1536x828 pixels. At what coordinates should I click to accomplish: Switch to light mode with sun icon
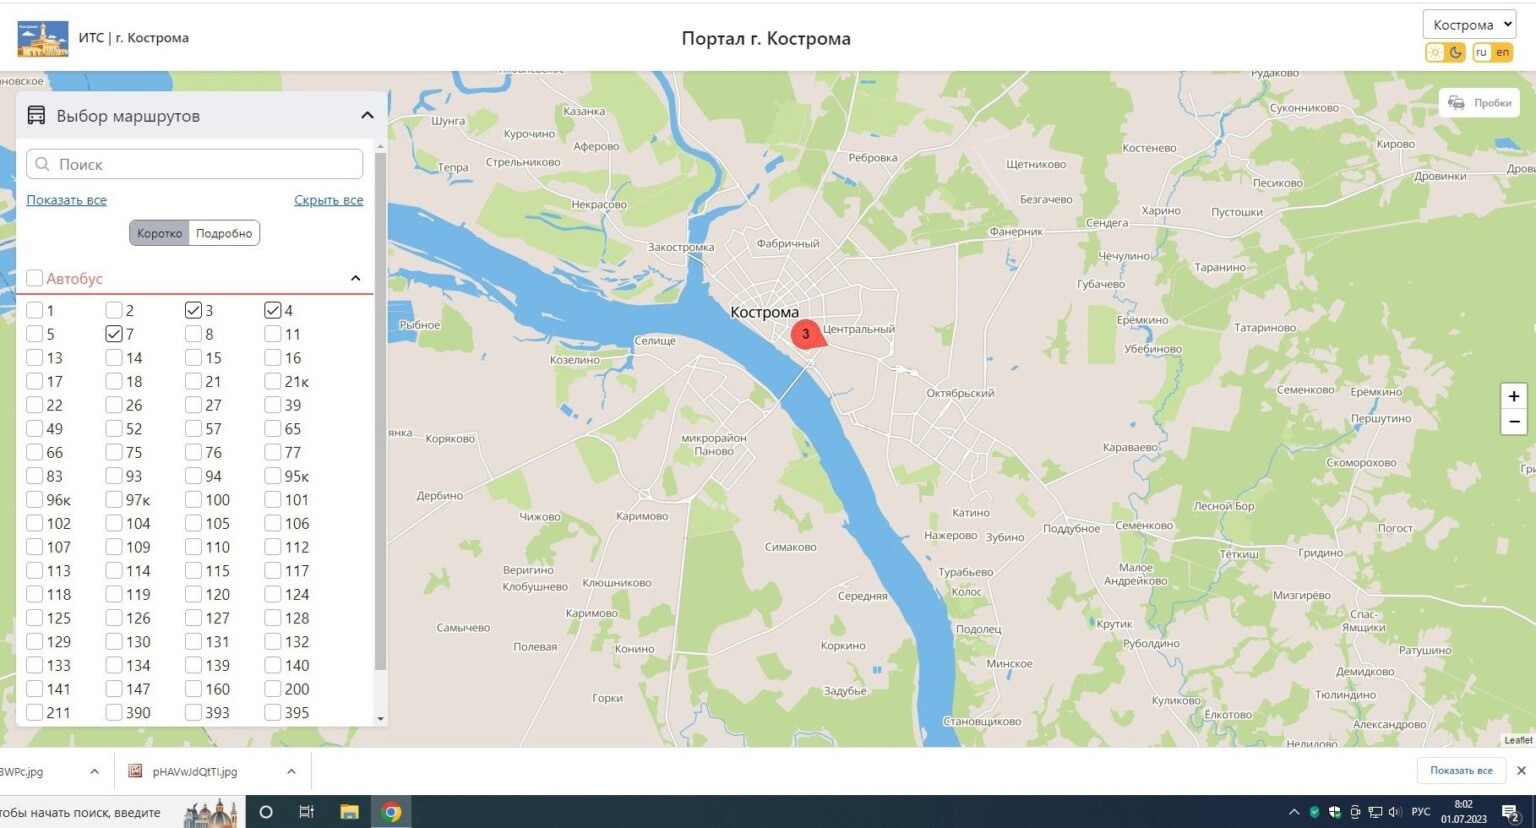[1435, 52]
